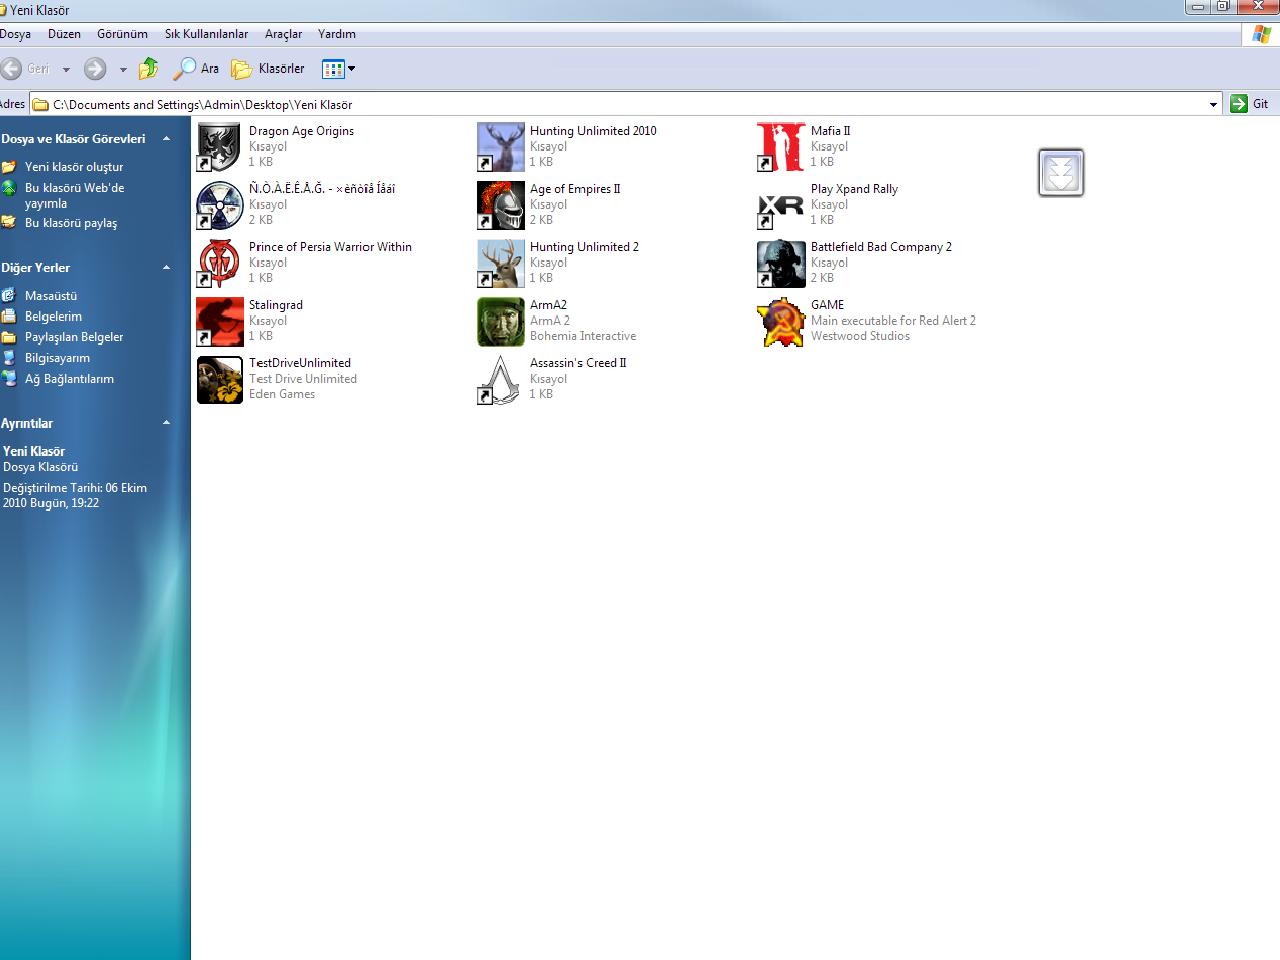Viewport: 1280px width, 960px height.
Task: Click the floating double-arrow widget
Action: pyautogui.click(x=1061, y=173)
